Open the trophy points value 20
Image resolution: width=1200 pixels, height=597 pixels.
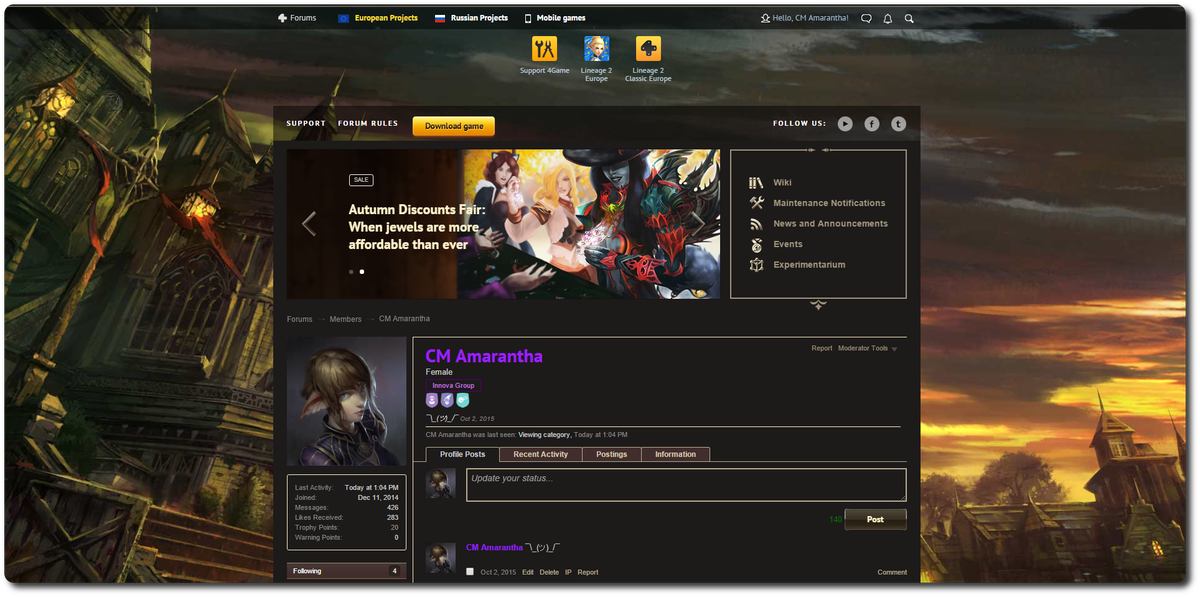point(394,527)
